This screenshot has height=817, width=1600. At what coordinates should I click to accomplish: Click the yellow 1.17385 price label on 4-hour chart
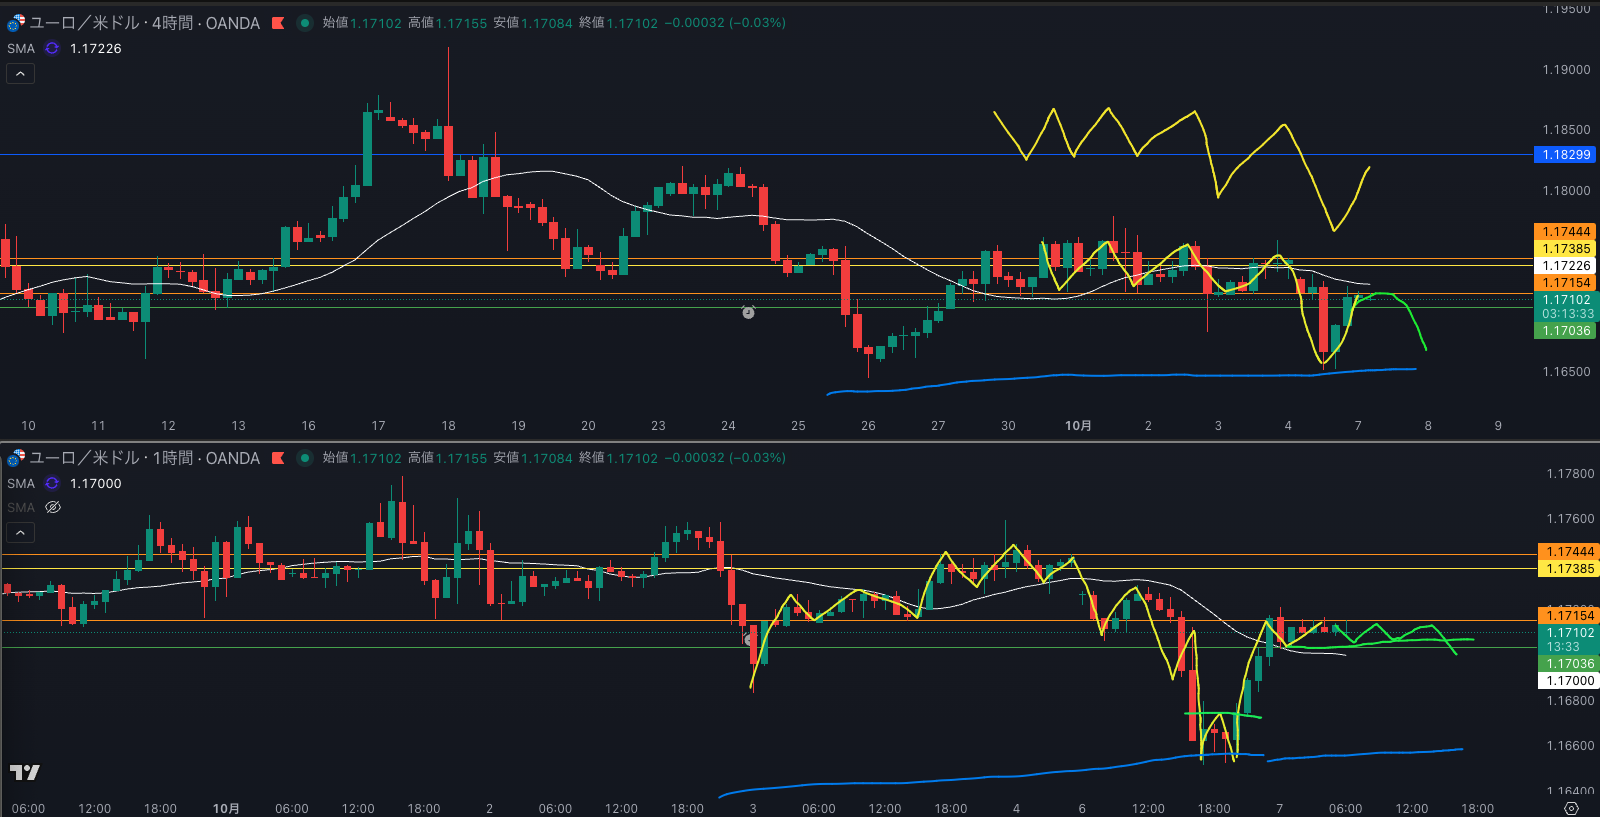(1565, 249)
